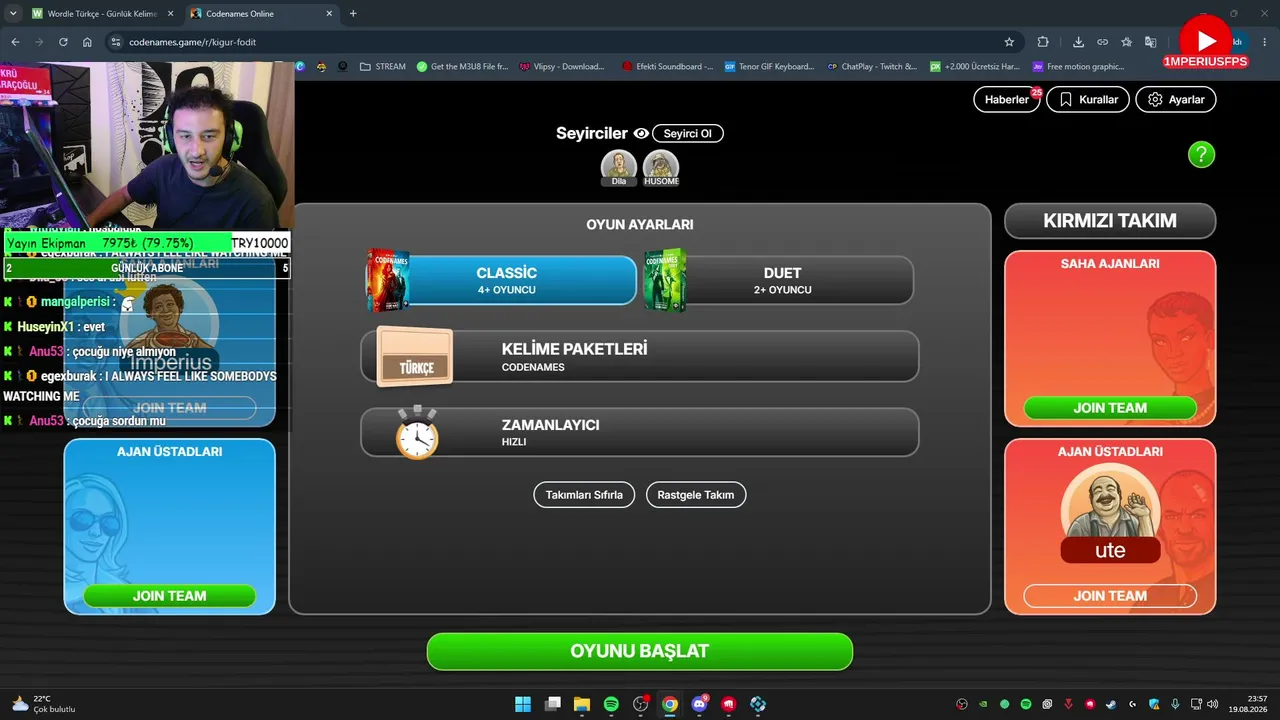The height and width of the screenshot is (720, 1280).
Task: Open Haberler news button
Action: coord(1007,100)
